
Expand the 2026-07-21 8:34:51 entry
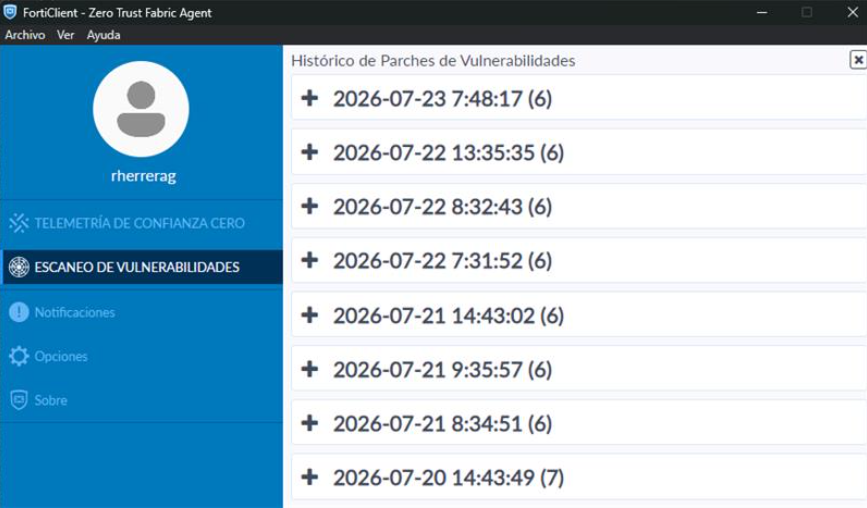pyautogui.click(x=310, y=423)
